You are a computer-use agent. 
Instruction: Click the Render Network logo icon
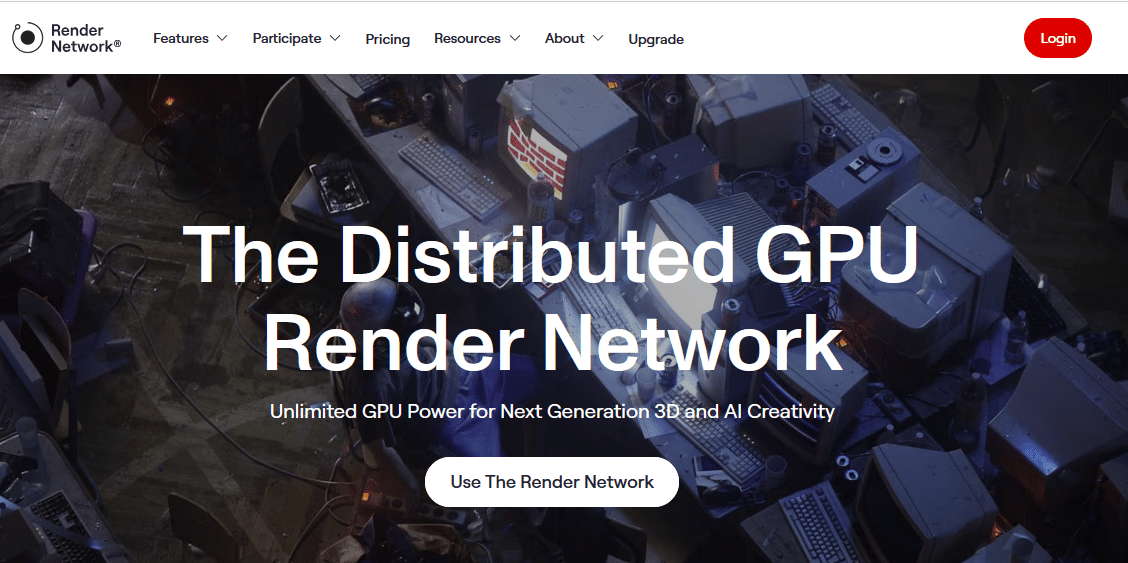point(27,38)
